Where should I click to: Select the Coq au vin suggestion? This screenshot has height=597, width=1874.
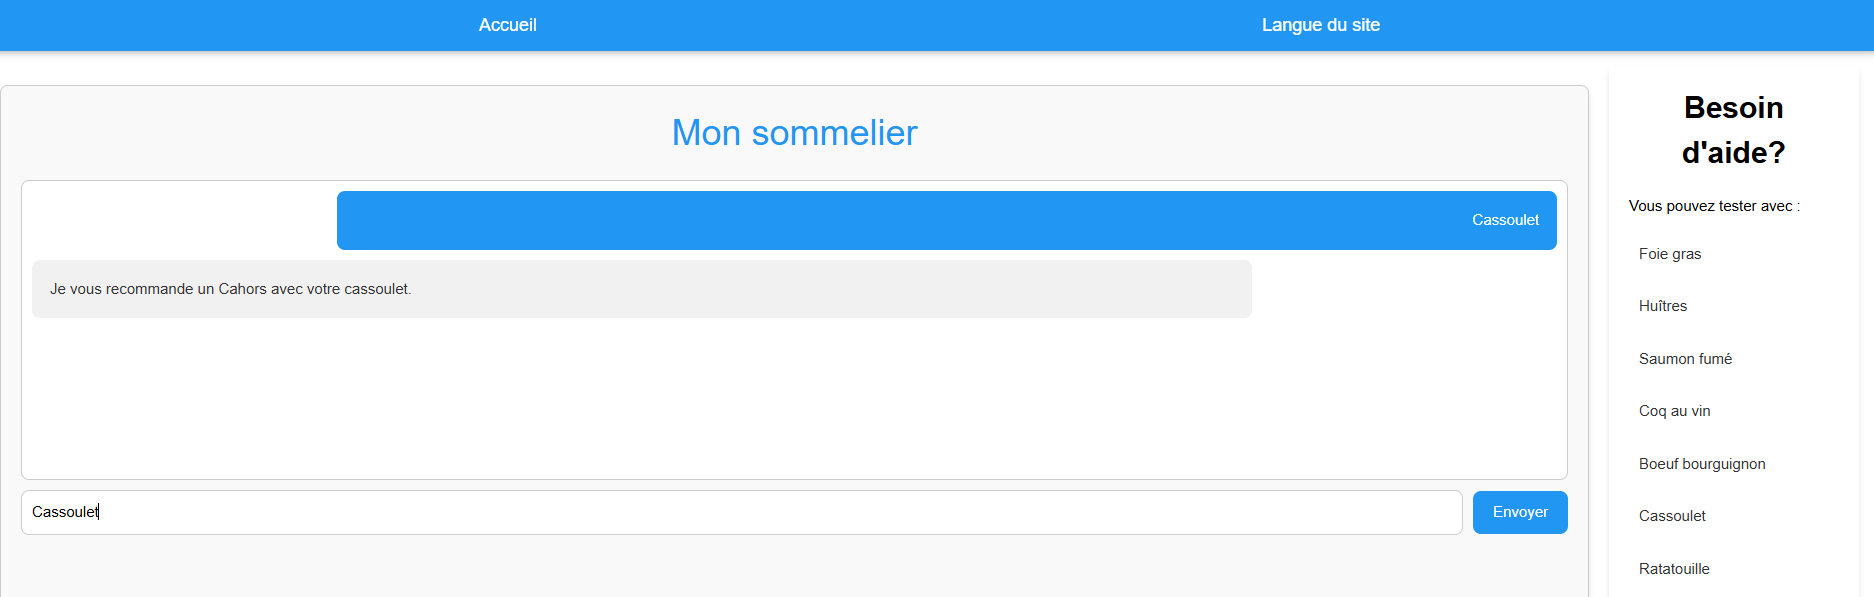coord(1674,411)
